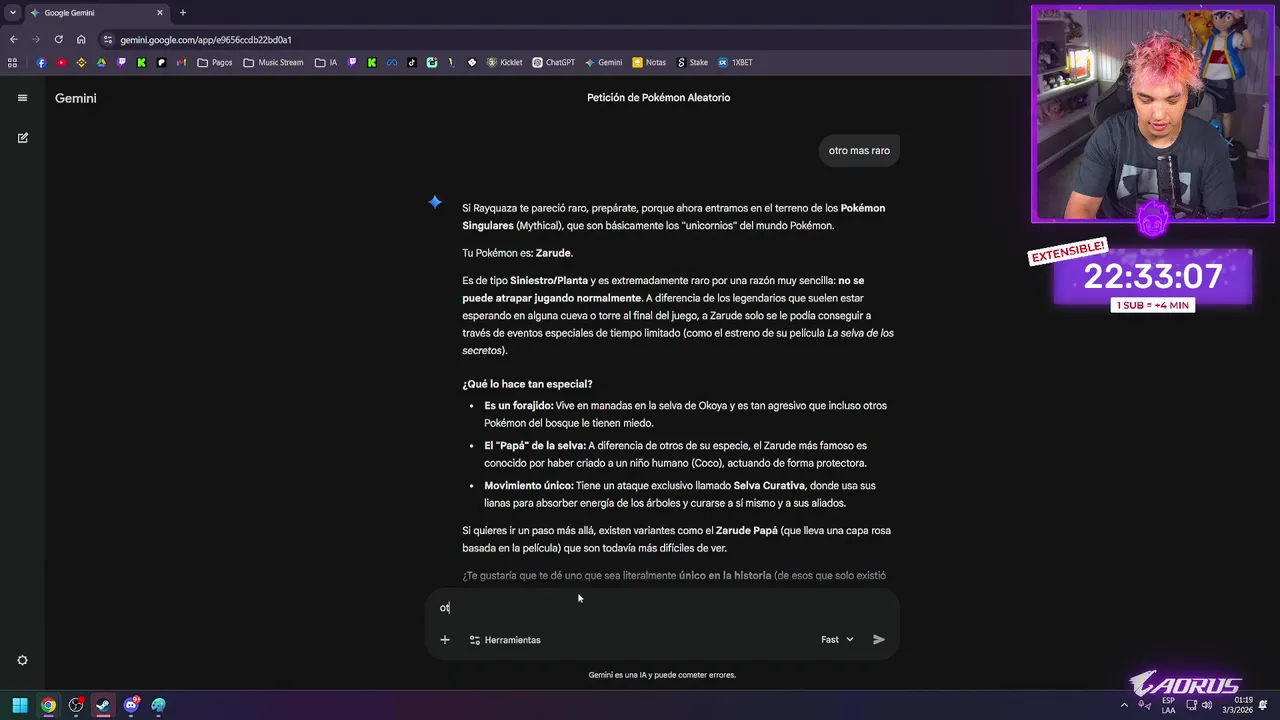Focus the Gemini prompt input field
This screenshot has height=720, width=1280.
[662, 607]
